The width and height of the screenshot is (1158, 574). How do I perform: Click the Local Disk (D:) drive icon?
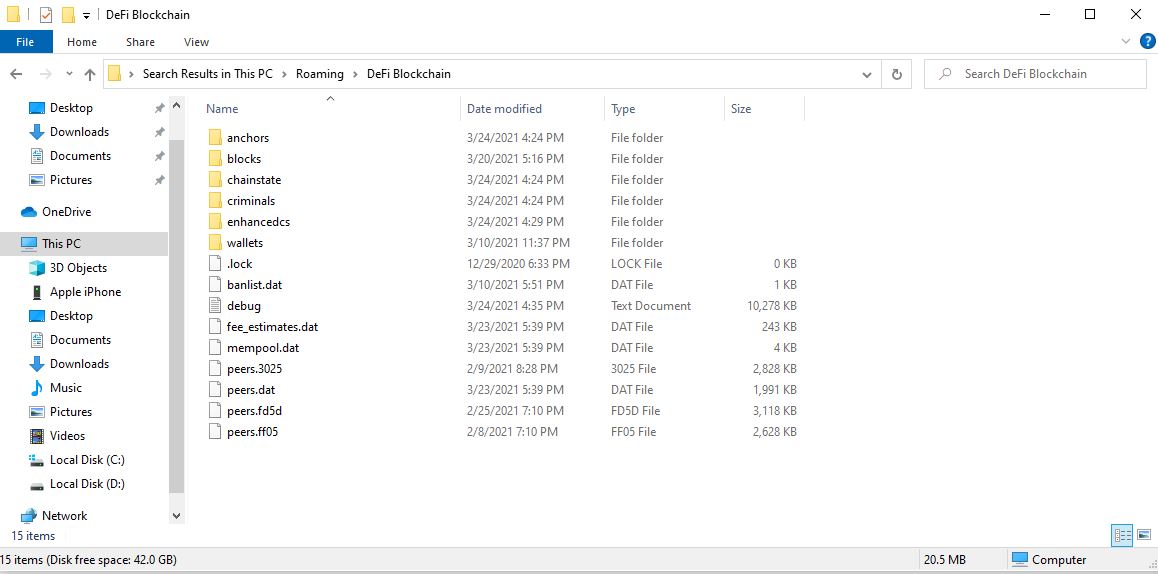36,484
